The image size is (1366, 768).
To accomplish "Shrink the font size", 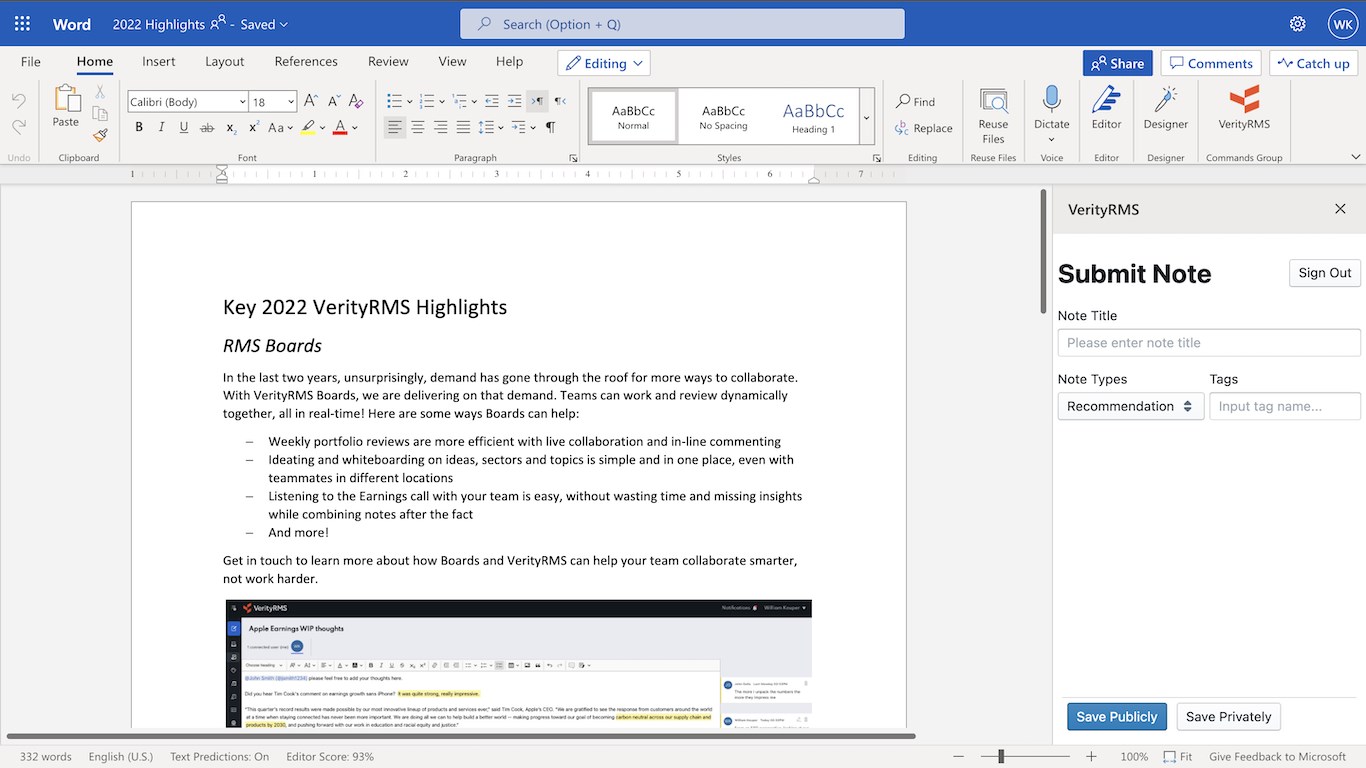I will click(332, 101).
